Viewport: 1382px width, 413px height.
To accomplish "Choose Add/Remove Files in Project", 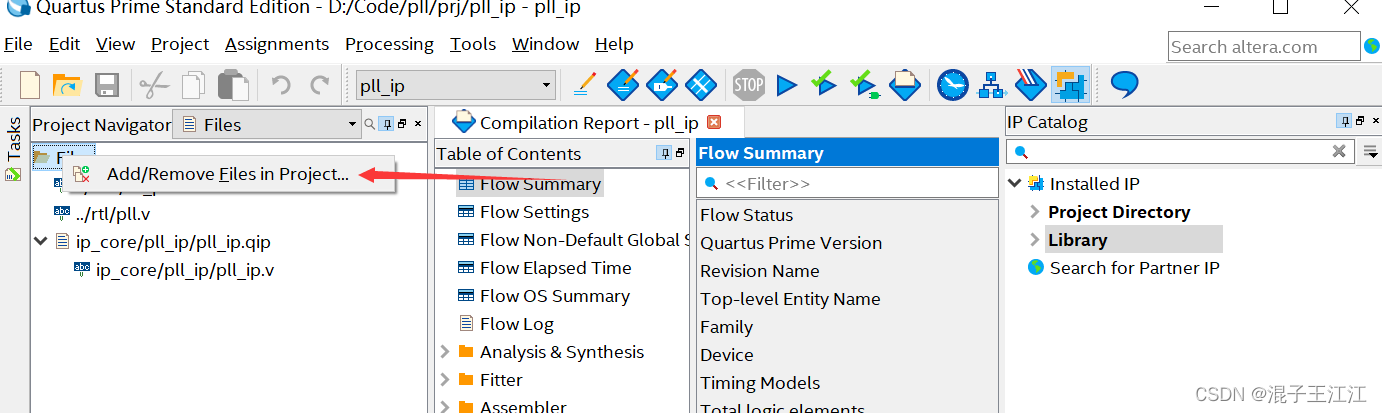I will click(x=229, y=174).
